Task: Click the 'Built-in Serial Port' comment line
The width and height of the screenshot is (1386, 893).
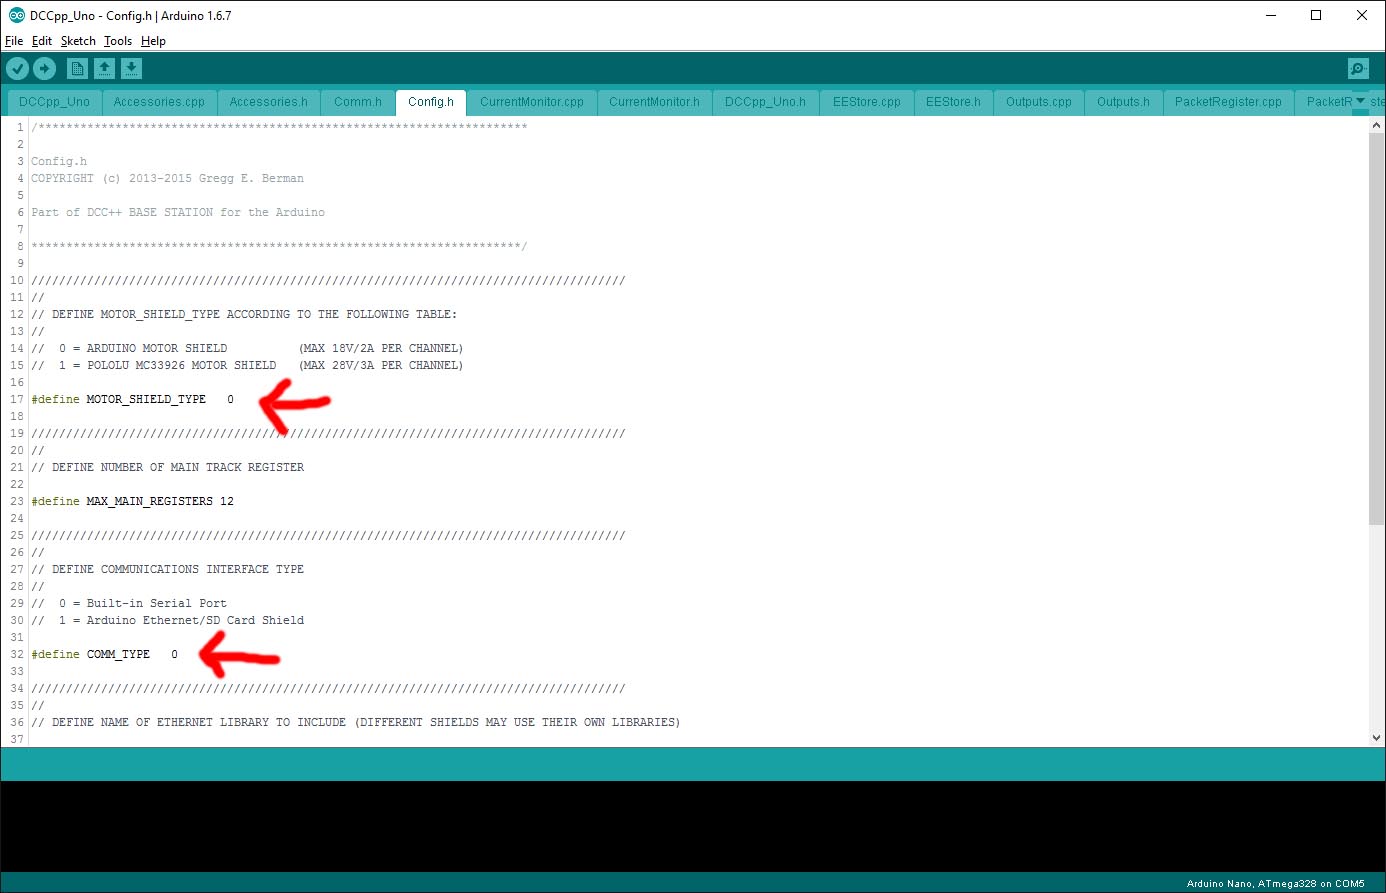Action: 129,603
